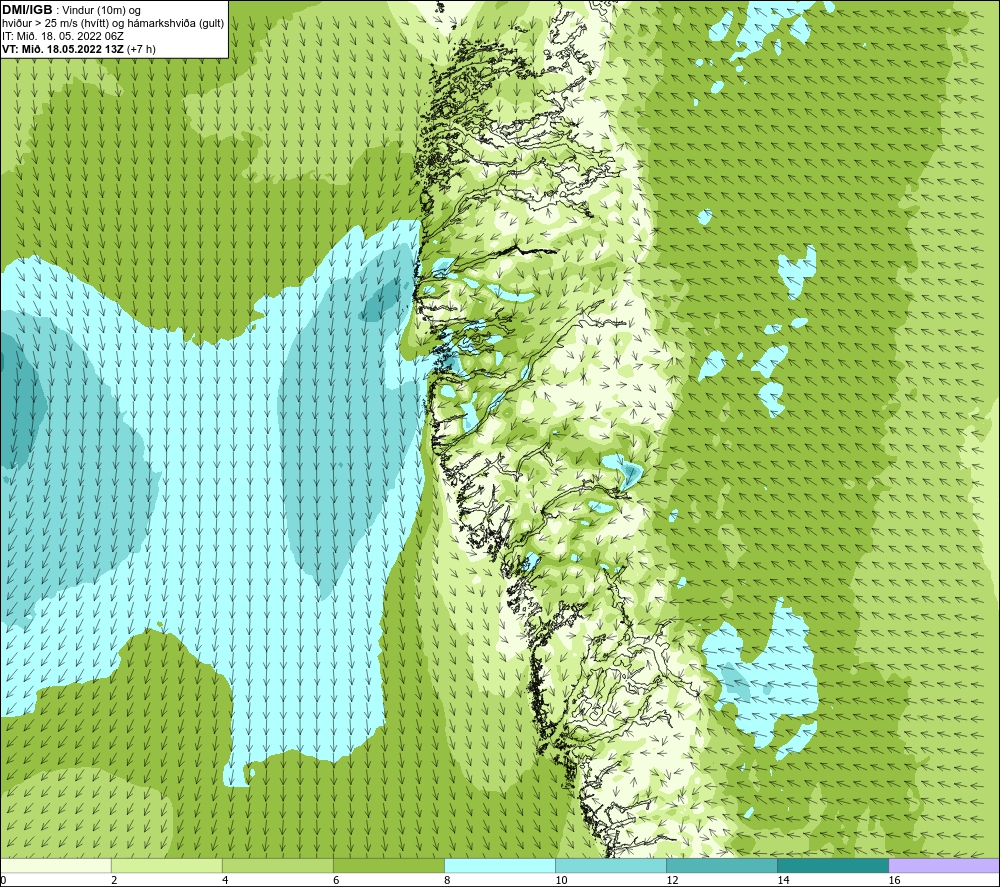Click the purple above-16 m/s legend swatch
This screenshot has height=887, width=1000.
(945, 865)
